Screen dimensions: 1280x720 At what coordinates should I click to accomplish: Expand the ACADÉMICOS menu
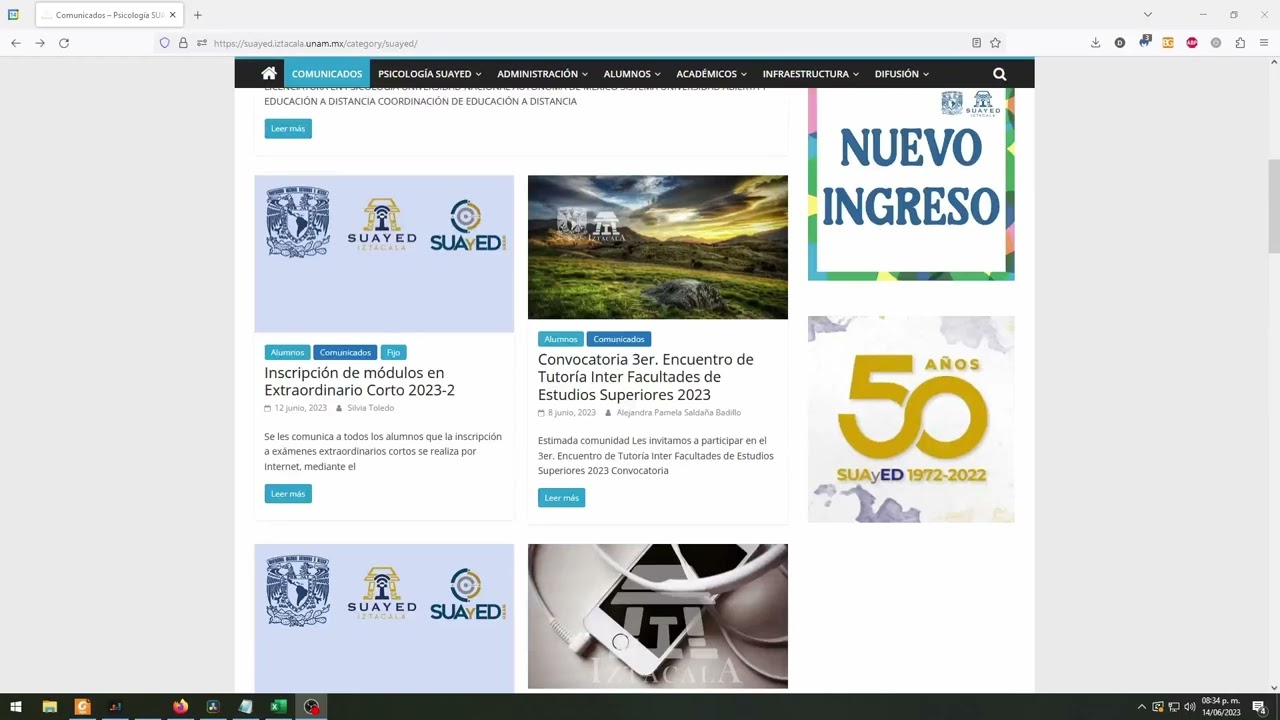pyautogui.click(x=711, y=74)
